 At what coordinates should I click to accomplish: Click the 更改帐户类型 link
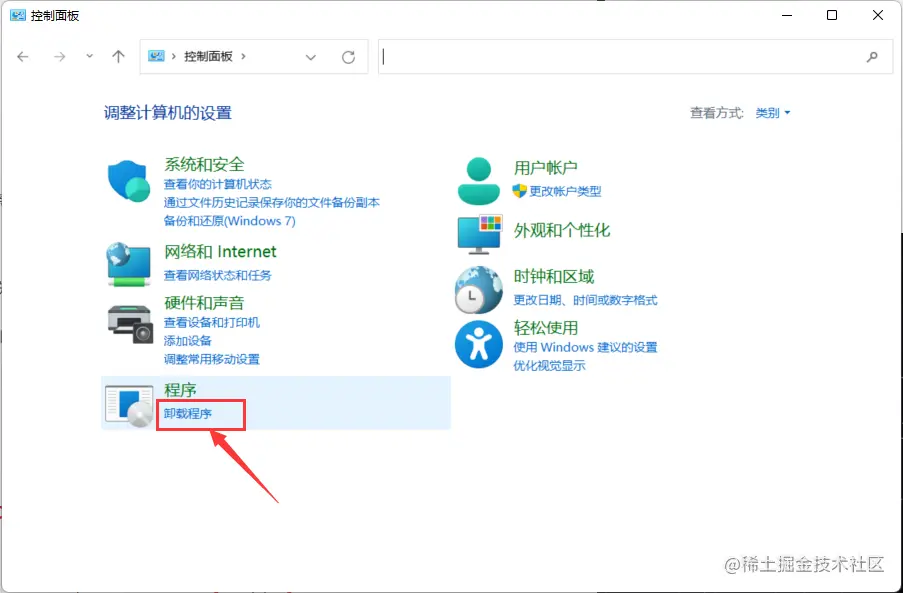(566, 191)
